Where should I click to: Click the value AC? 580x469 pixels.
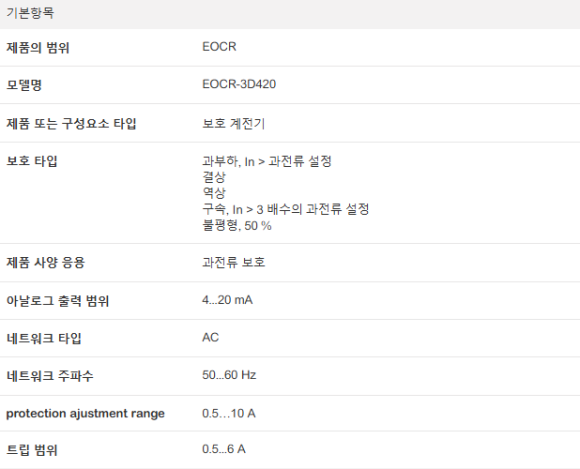pyautogui.click(x=210, y=337)
